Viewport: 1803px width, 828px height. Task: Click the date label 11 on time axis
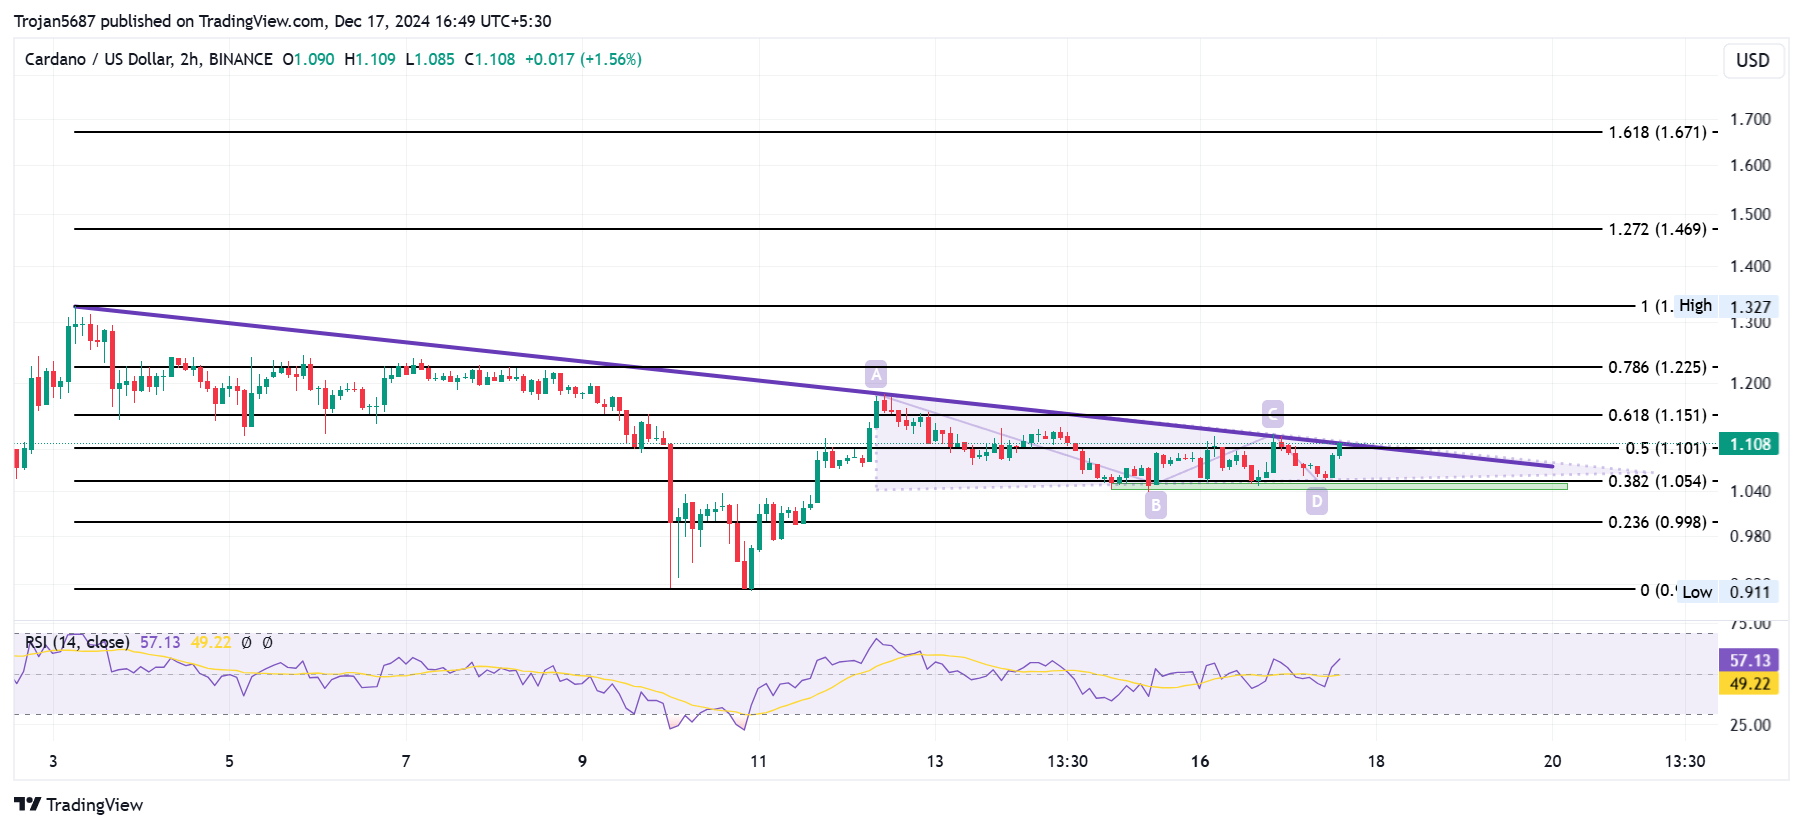[758, 761]
